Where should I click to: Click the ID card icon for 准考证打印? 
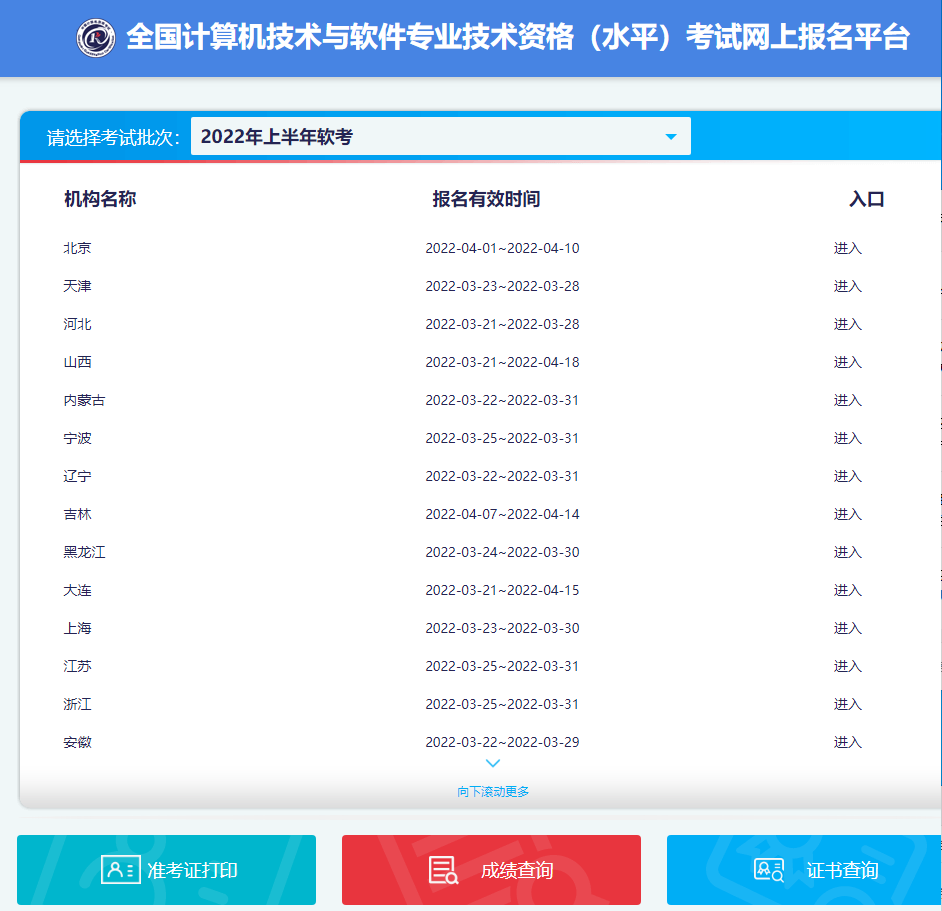tap(120, 870)
